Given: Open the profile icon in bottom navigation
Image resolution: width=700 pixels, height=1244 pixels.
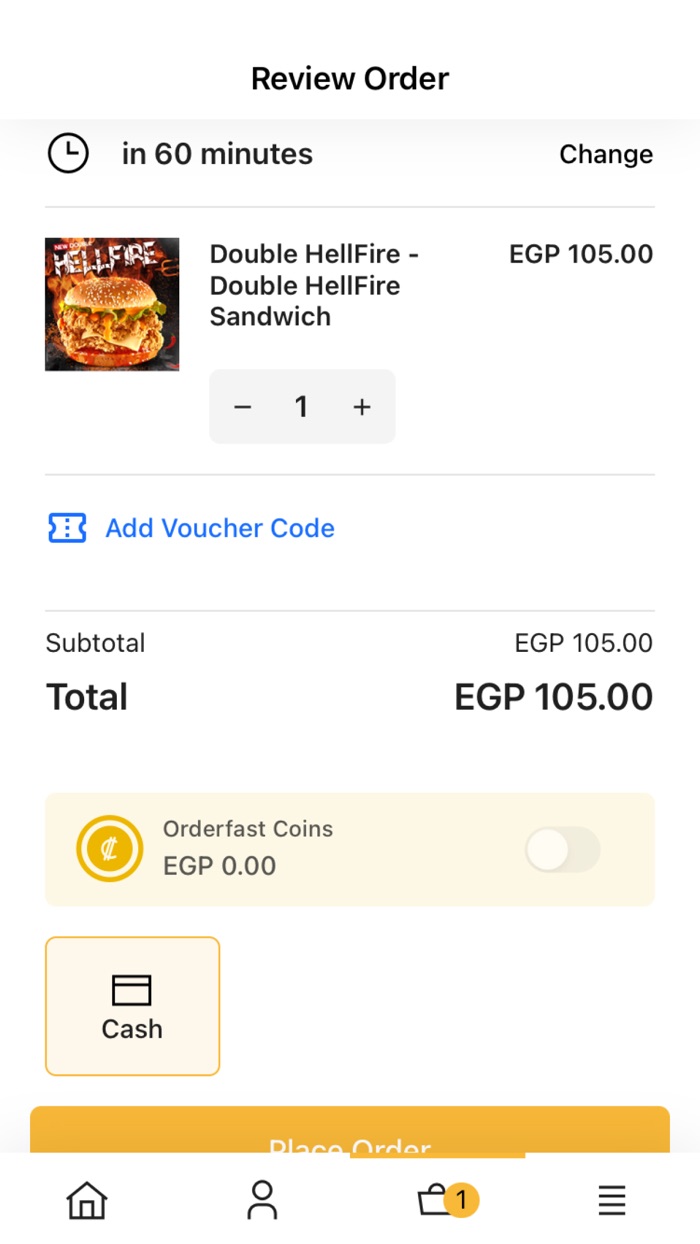Looking at the screenshot, I should coord(262,1200).
